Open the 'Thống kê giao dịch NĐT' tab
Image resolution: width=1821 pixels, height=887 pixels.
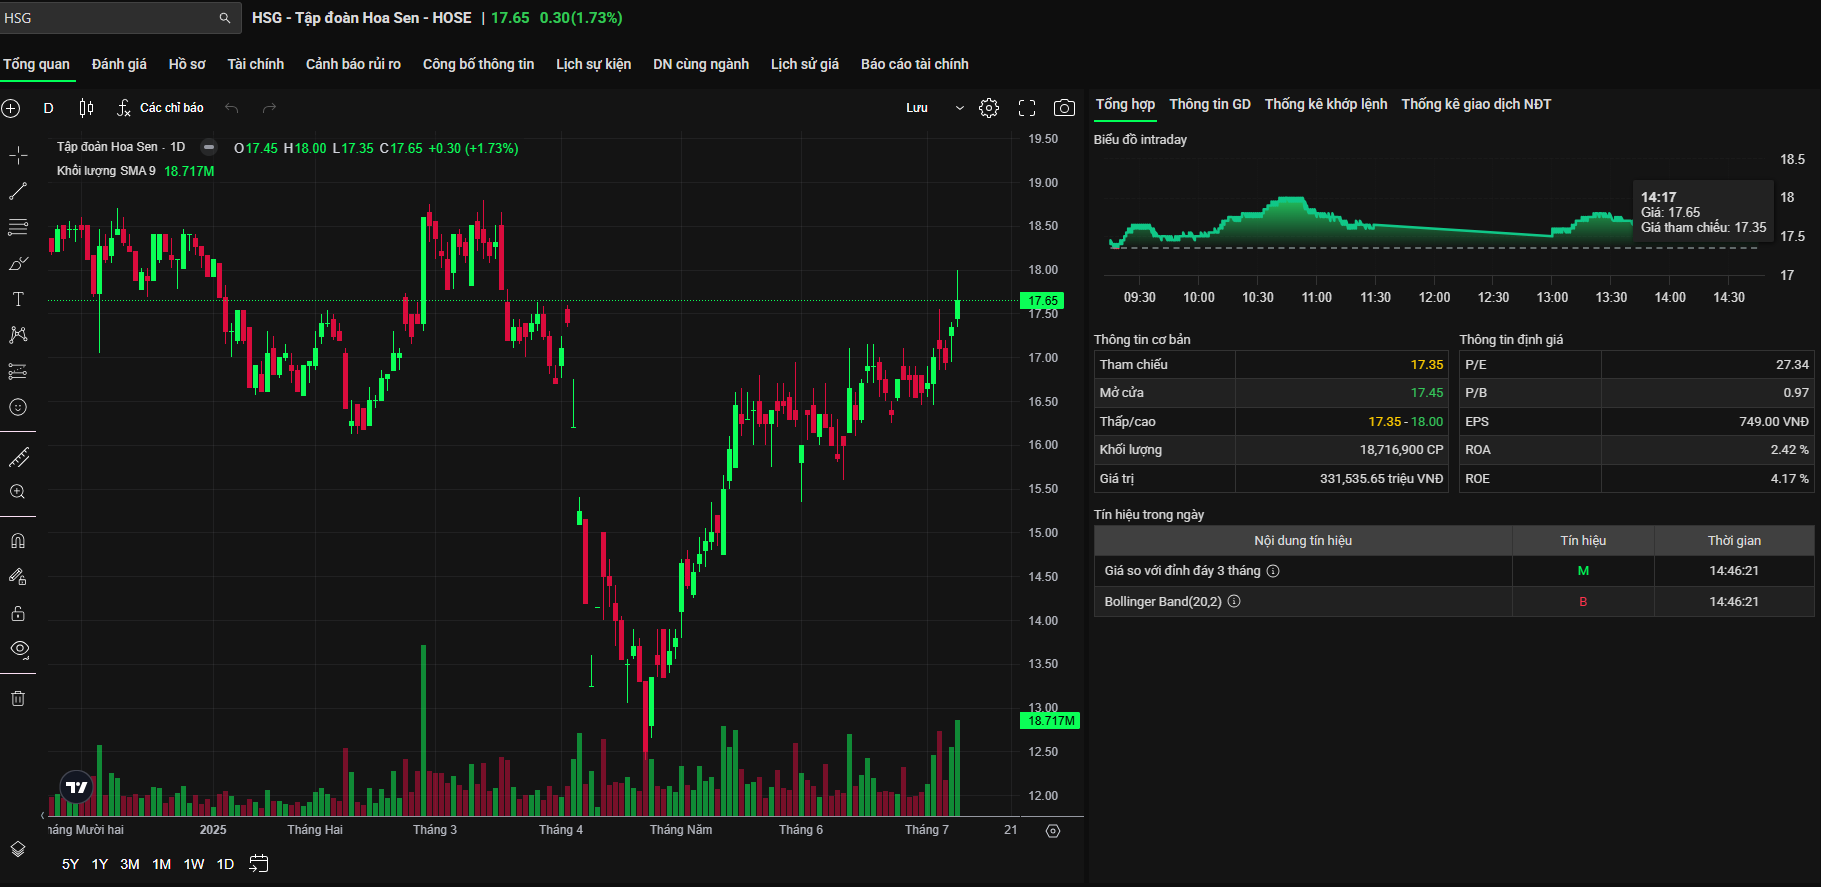[1476, 104]
